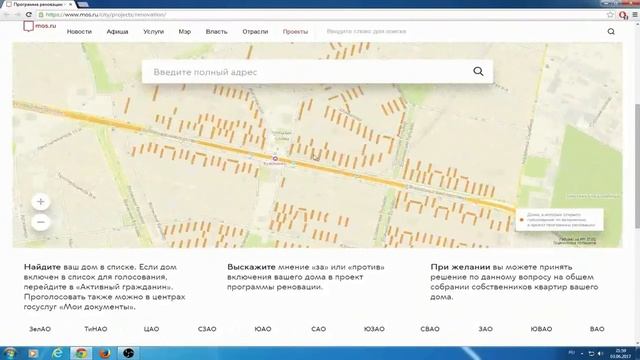The image size is (640, 360).
Task: Open the Chrome menu hamburger icon
Action: [635, 15]
